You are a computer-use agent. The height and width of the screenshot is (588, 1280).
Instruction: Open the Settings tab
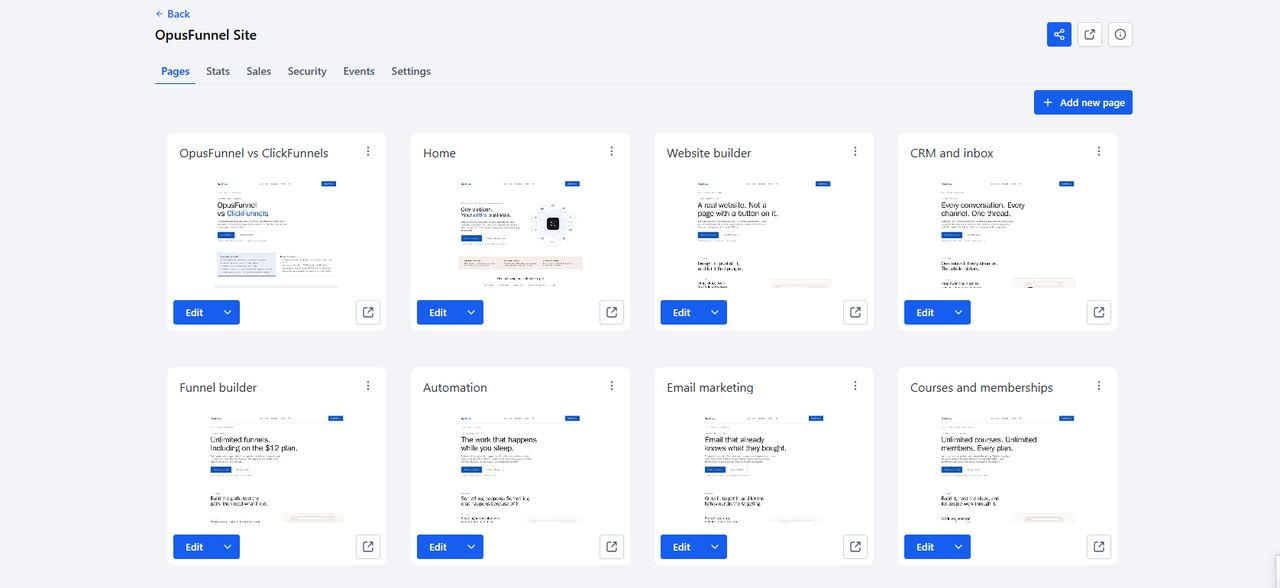point(411,71)
